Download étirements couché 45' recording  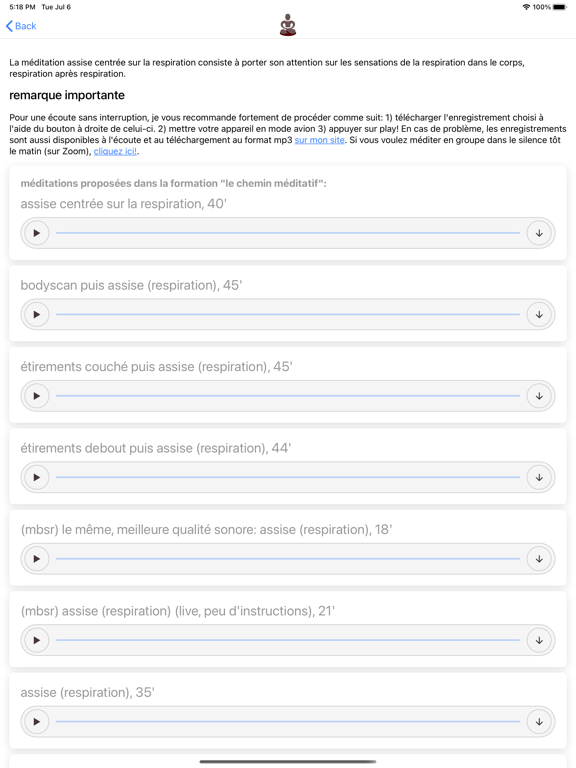coord(539,396)
